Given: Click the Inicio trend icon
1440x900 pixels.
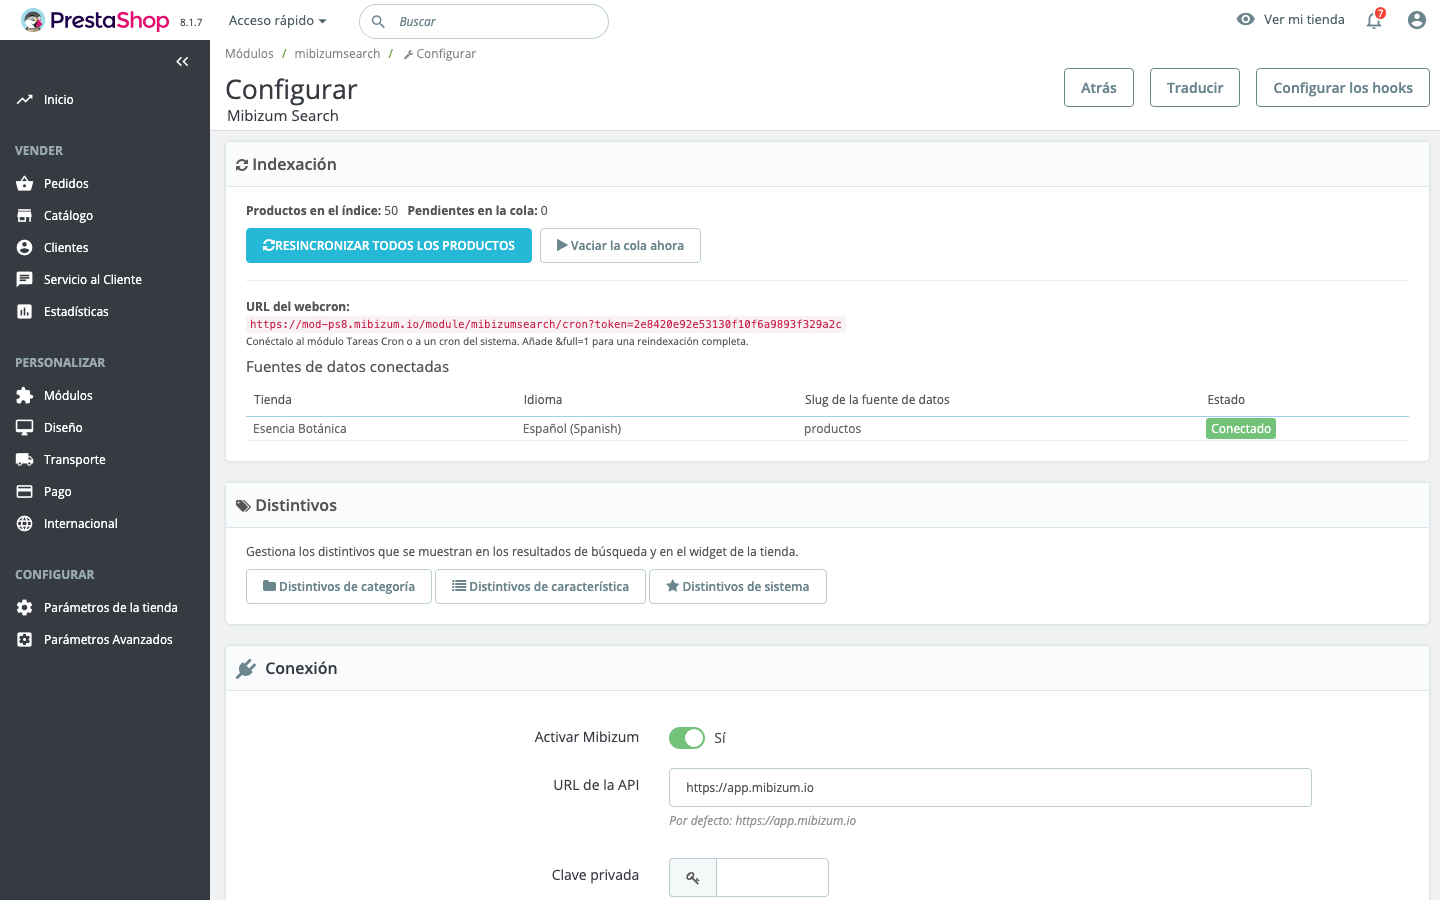Looking at the screenshot, I should pos(25,100).
